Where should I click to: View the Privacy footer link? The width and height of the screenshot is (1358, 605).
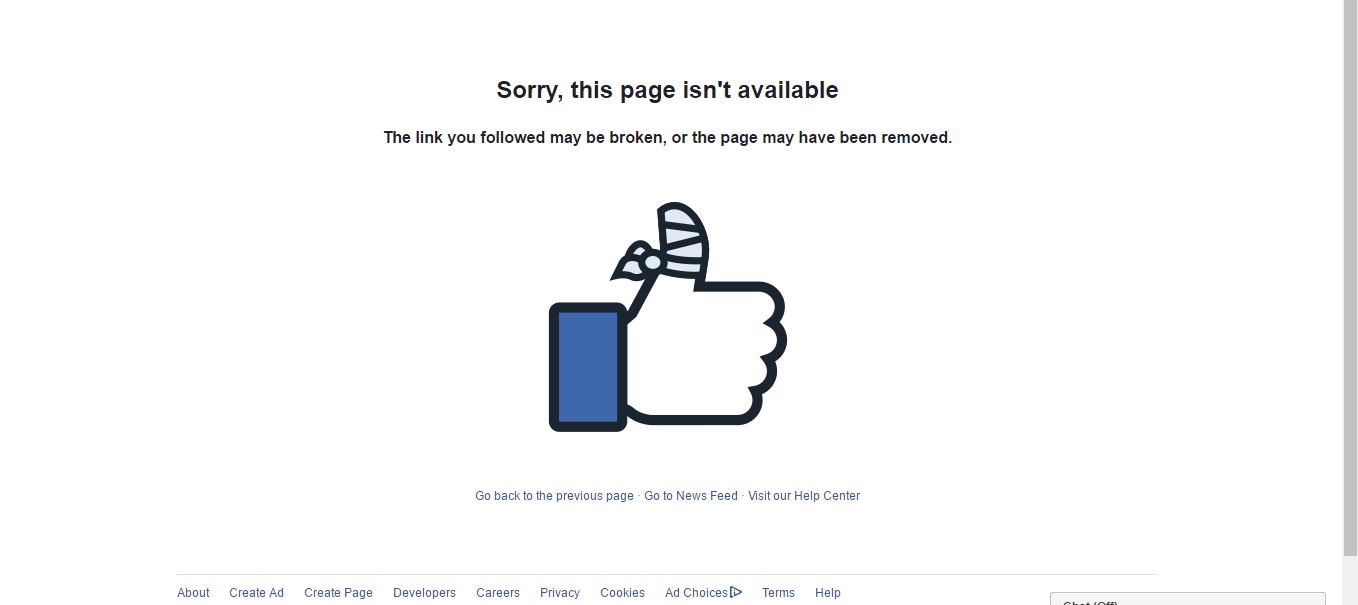point(560,593)
